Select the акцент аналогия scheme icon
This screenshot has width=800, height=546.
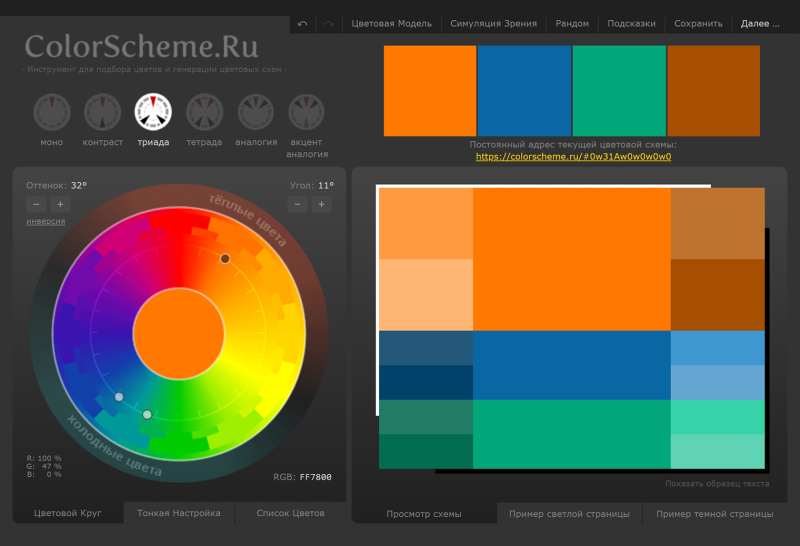click(x=306, y=112)
